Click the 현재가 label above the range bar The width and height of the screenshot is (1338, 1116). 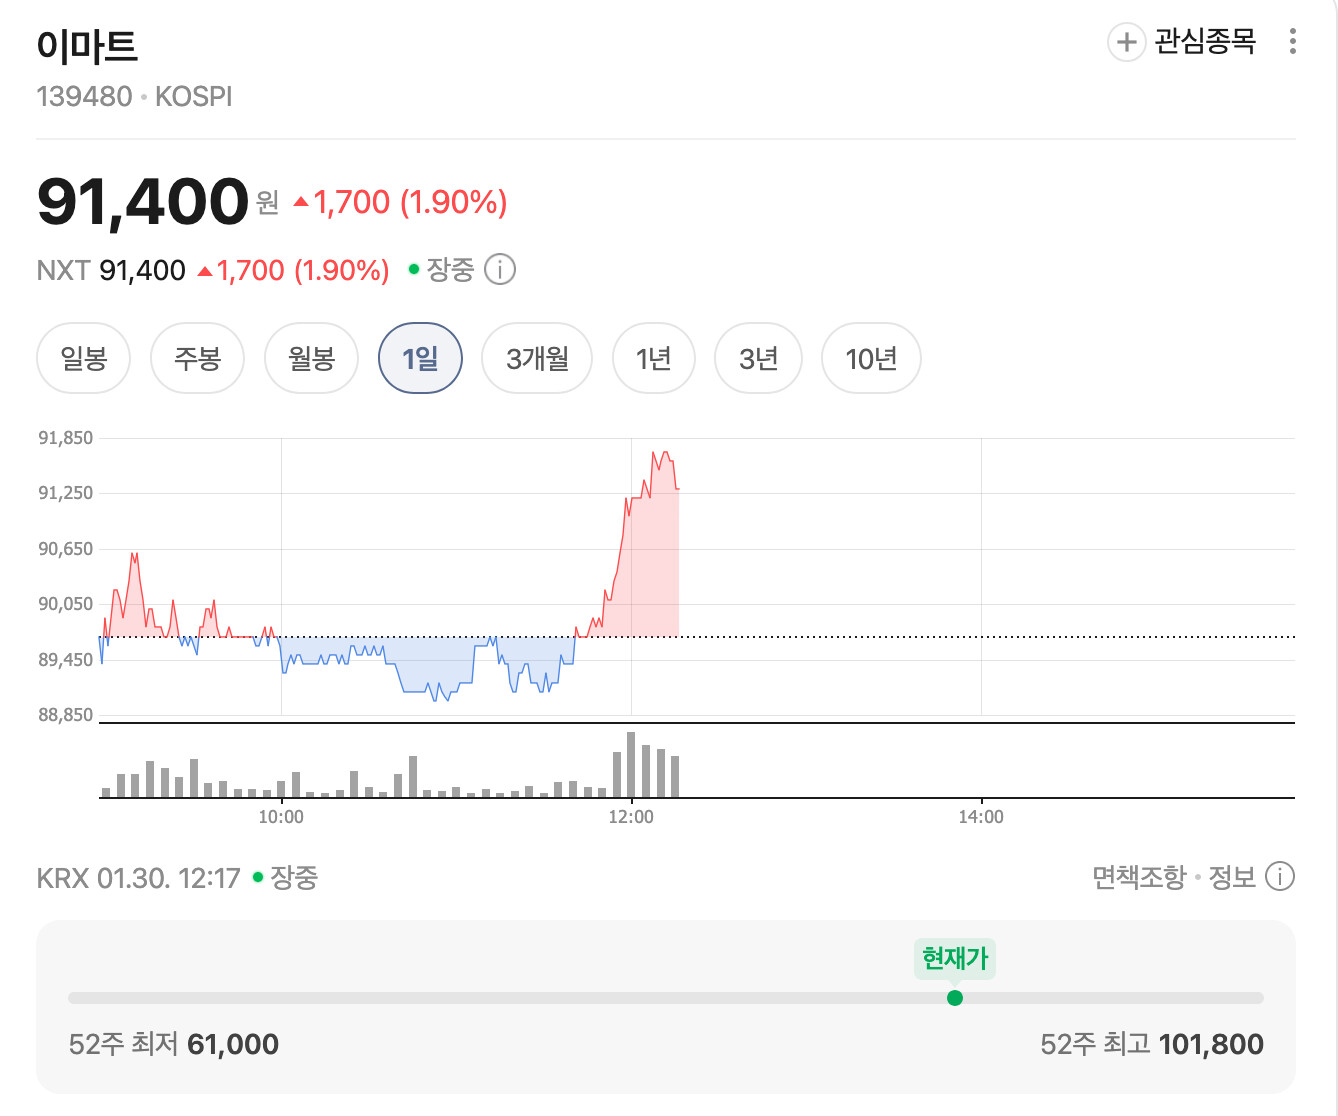coord(955,958)
